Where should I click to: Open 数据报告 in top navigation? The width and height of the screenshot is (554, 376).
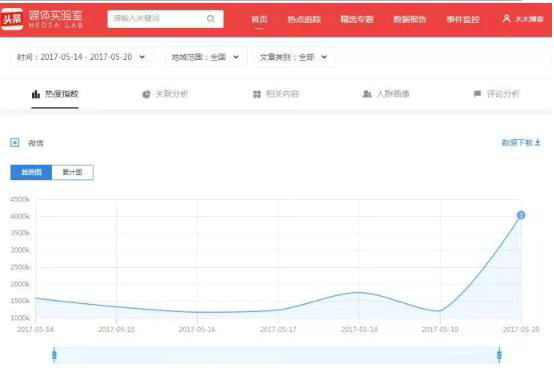410,19
